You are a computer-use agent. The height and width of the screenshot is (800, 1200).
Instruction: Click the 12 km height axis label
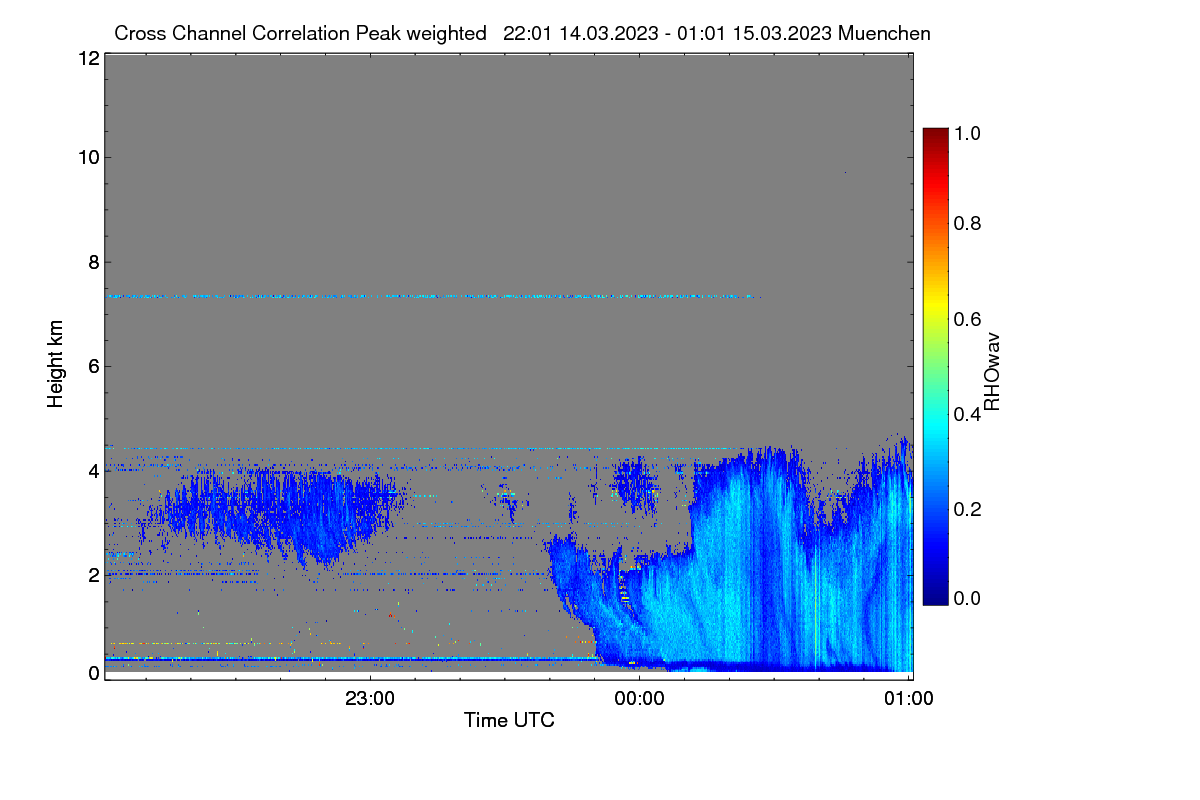click(x=88, y=58)
